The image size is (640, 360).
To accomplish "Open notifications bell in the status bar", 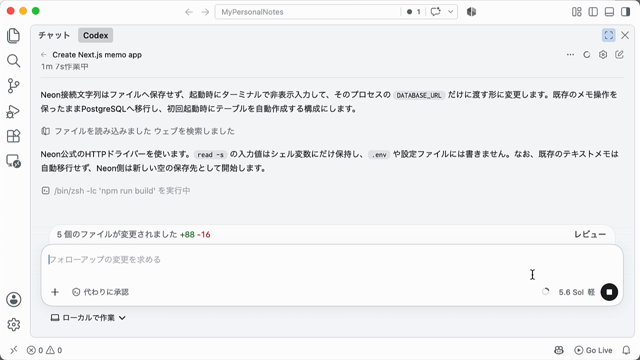I will coord(626,350).
